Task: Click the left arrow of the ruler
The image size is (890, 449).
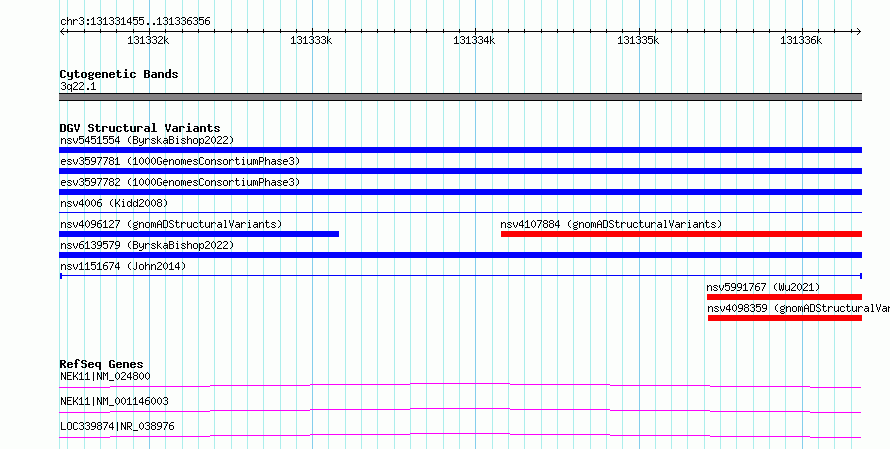Action: 62,32
